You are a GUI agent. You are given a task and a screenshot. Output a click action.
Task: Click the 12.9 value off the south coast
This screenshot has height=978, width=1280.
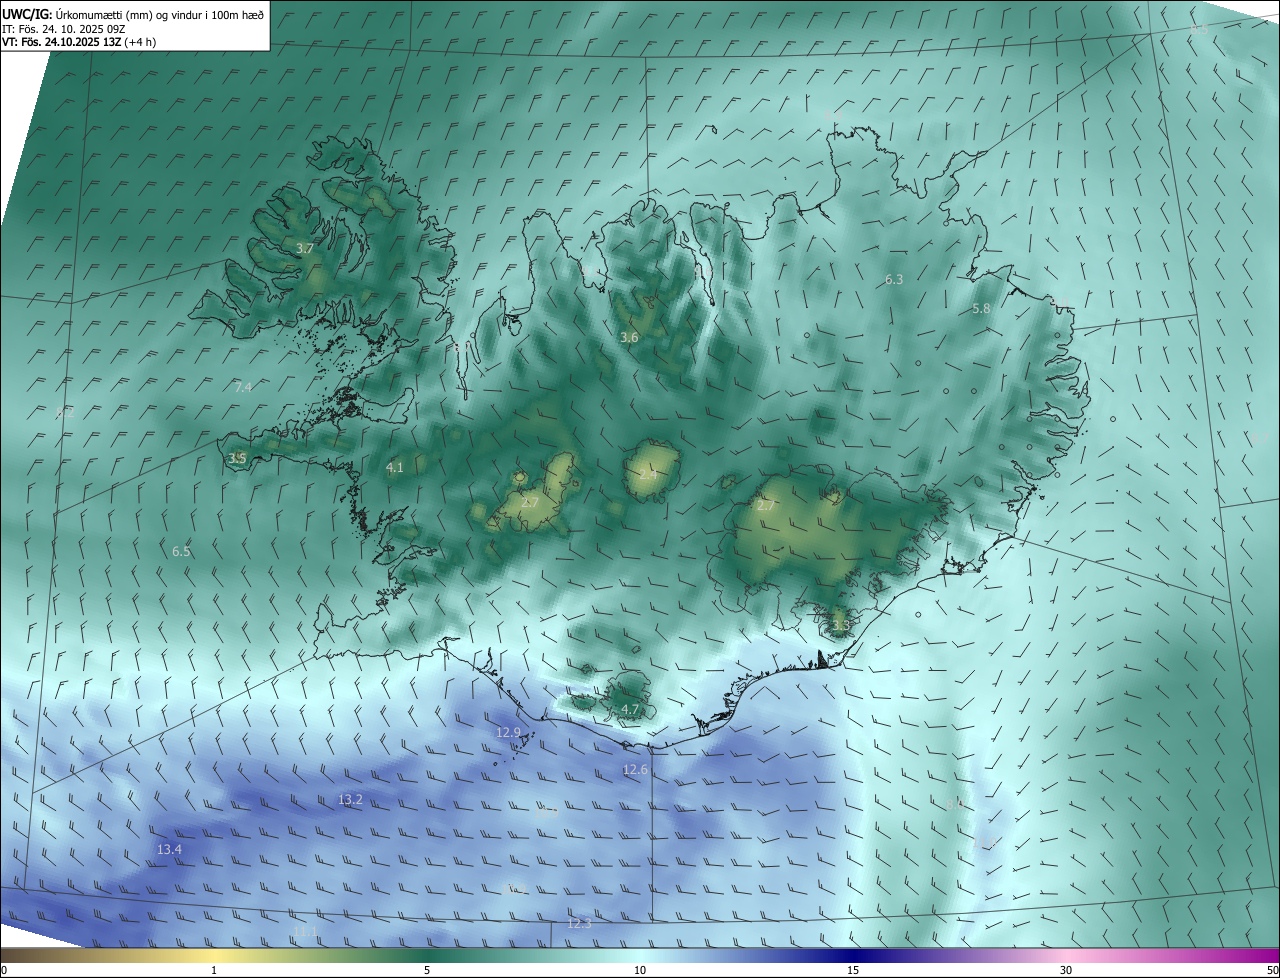(x=509, y=733)
